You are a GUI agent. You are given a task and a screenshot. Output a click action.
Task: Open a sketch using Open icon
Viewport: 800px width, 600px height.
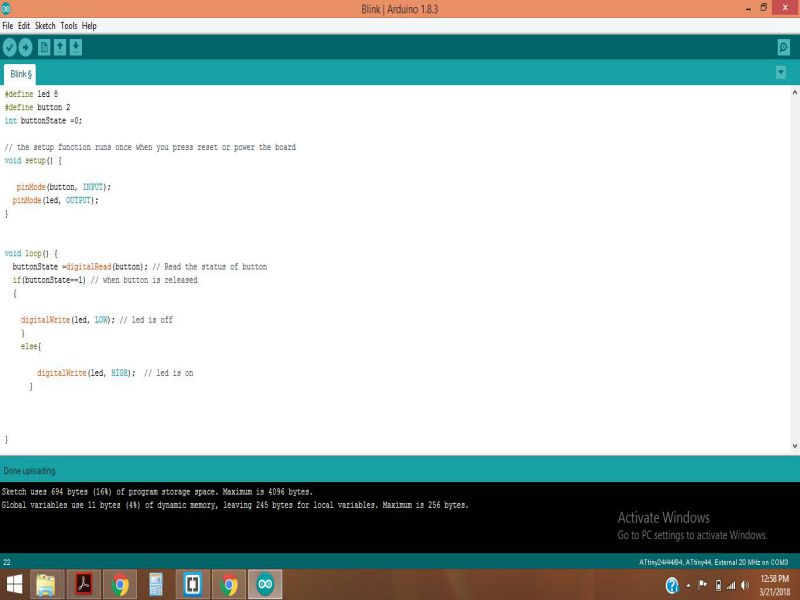coord(60,47)
